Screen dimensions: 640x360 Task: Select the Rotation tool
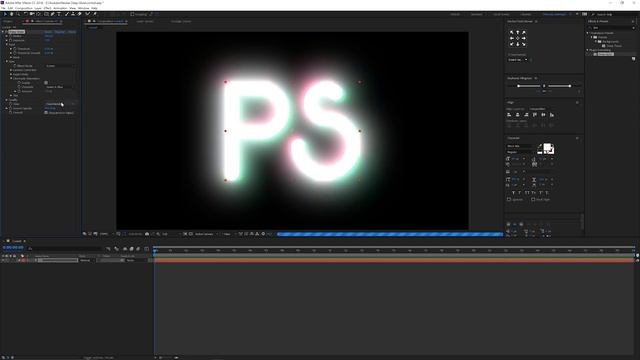click(25, 14)
